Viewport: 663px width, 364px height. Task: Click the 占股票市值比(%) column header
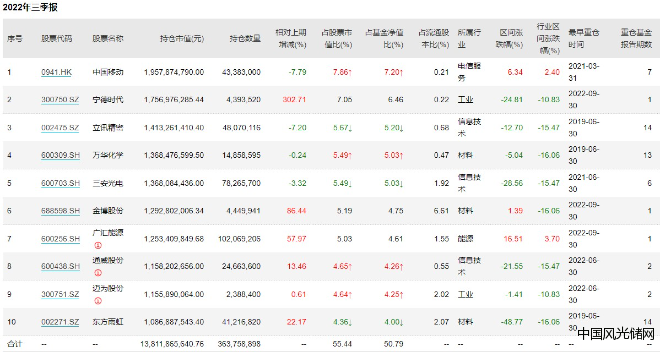click(x=337, y=38)
